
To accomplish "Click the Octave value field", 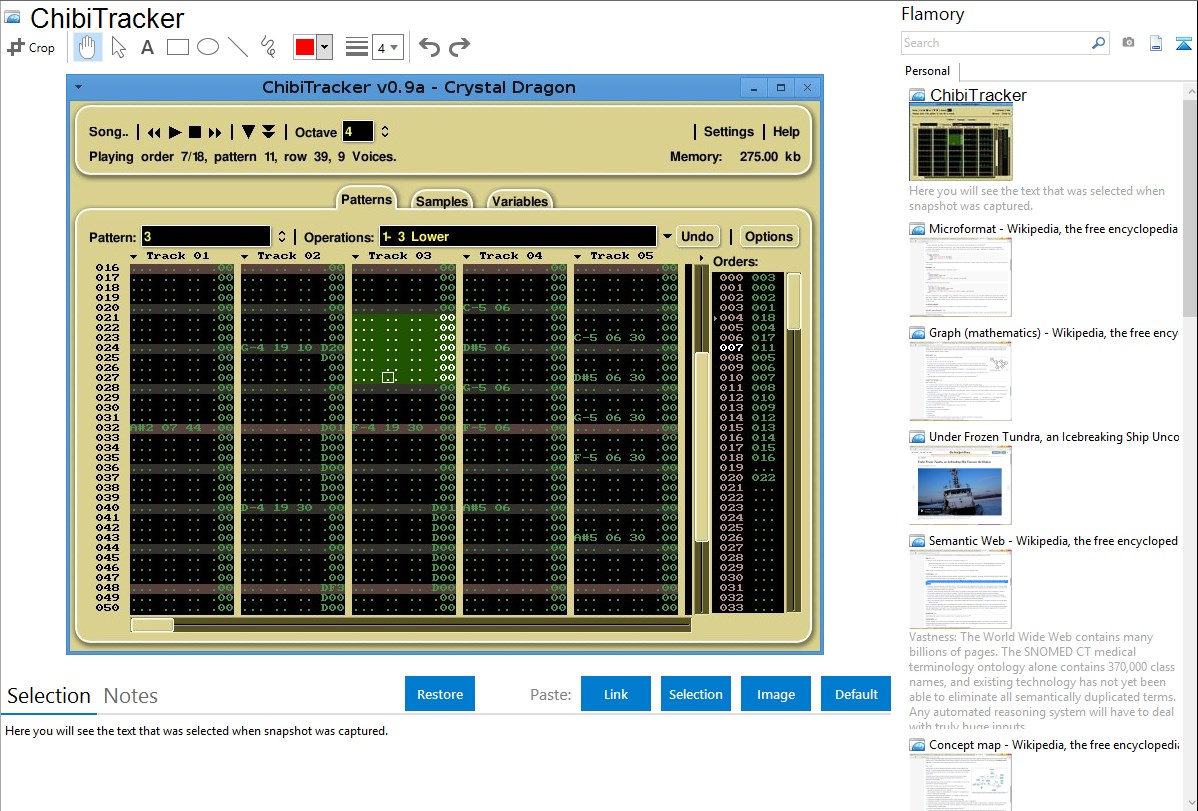I will (358, 131).
